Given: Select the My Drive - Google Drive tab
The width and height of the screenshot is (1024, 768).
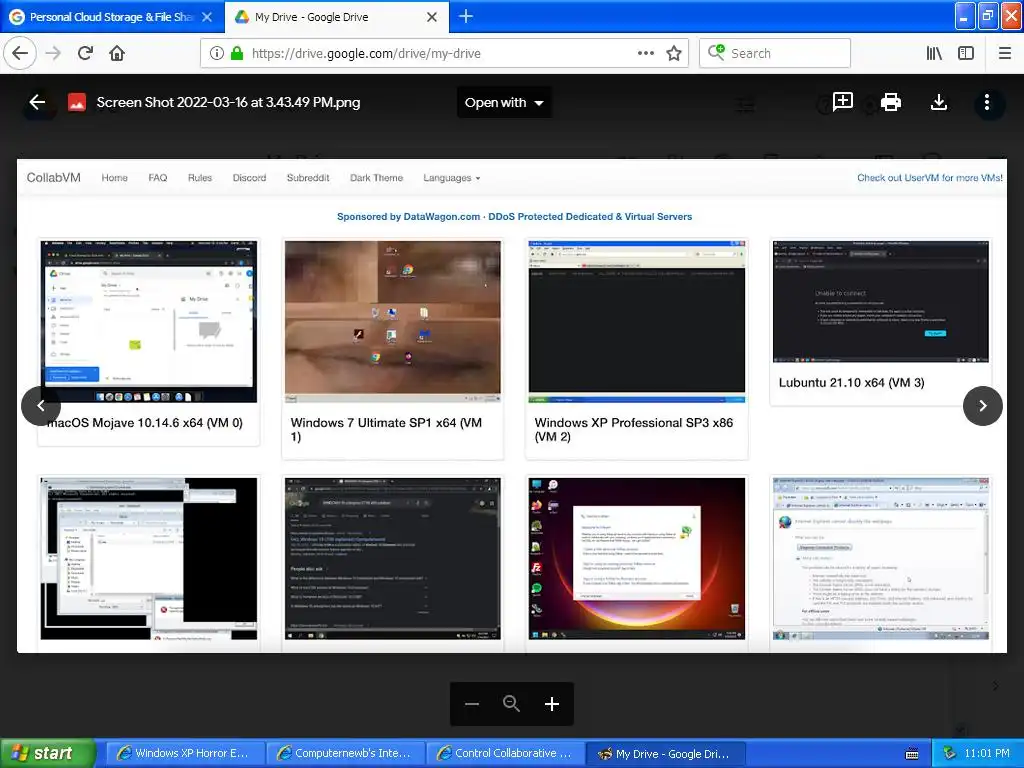Looking at the screenshot, I should pos(336,17).
